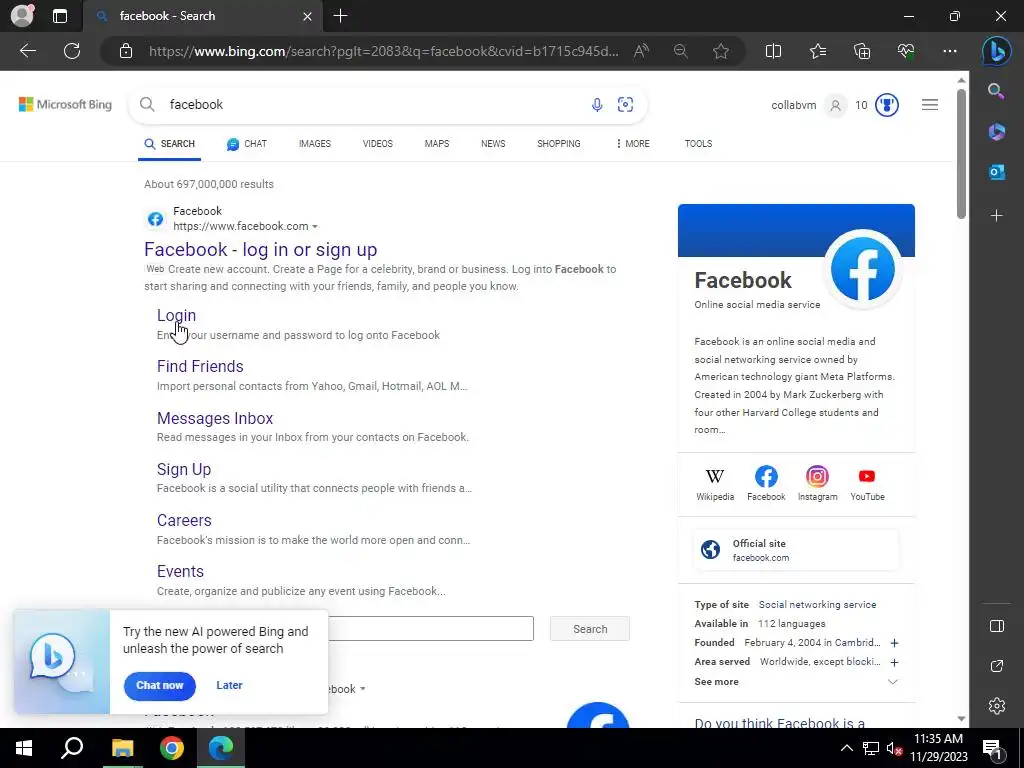Open Browser essentials heart icon
The height and width of the screenshot is (768, 1024).
[906, 51]
